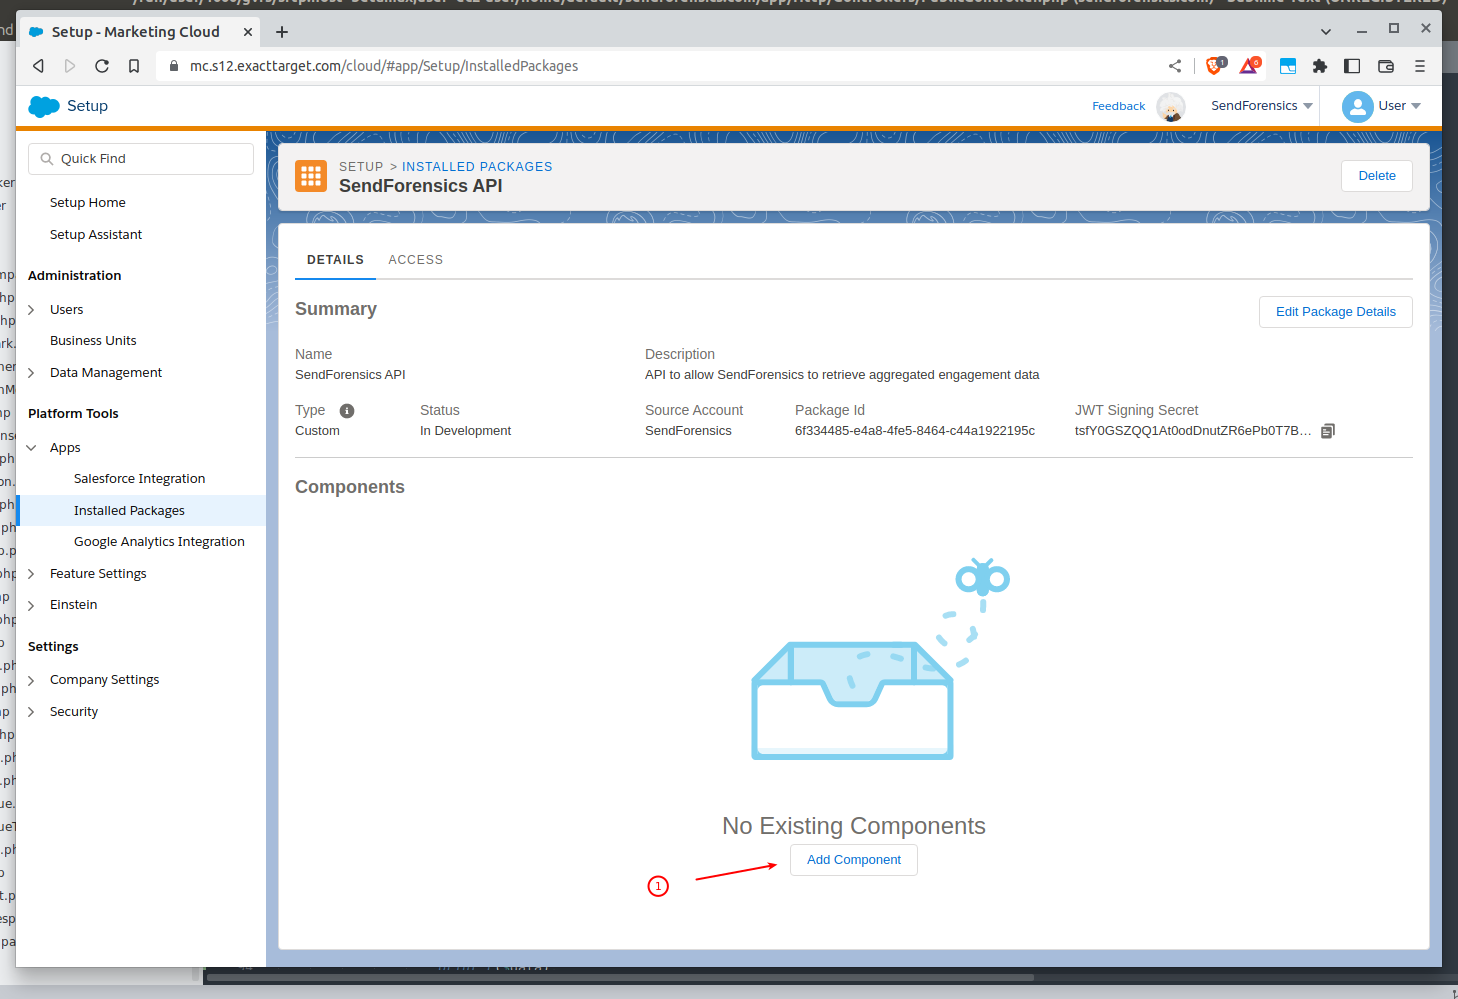Click the SendForensics source account value

pyautogui.click(x=688, y=431)
